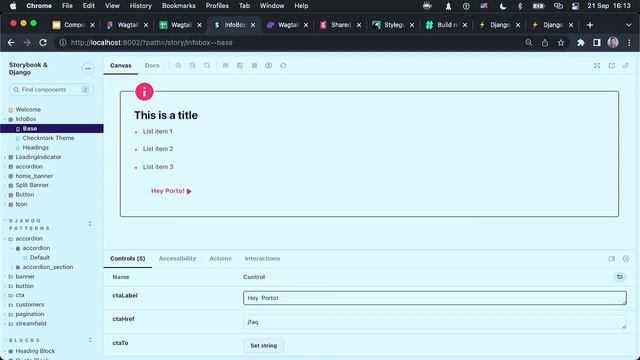
Task: Open the Headings story
Action: point(35,147)
